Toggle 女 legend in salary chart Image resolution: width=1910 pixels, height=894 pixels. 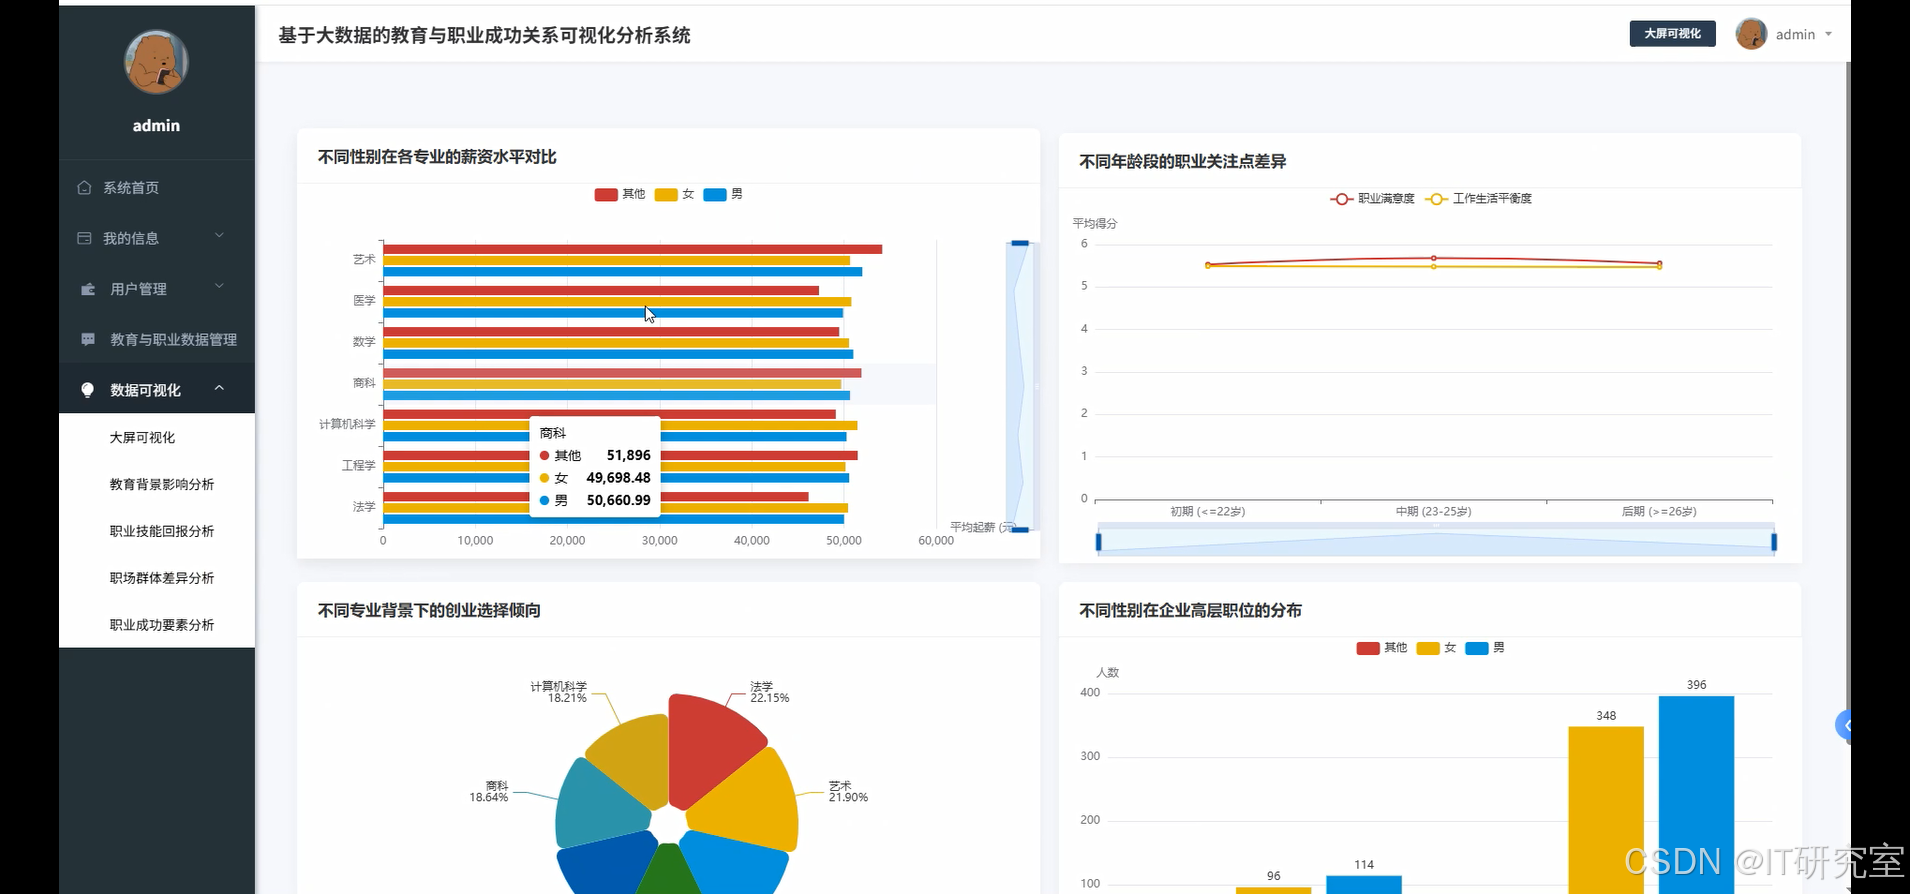coord(674,194)
